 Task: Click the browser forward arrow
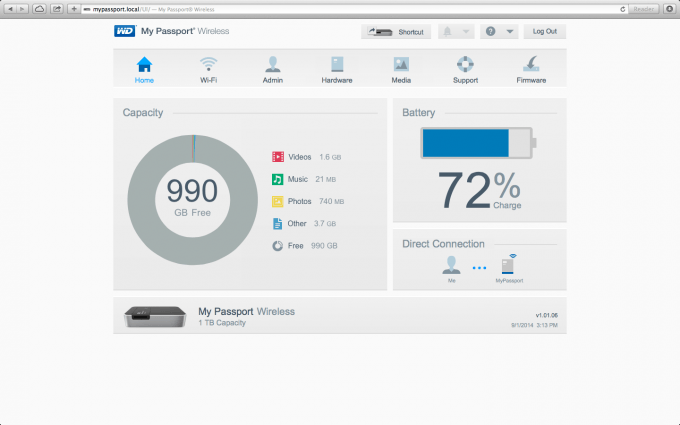[x=23, y=9]
